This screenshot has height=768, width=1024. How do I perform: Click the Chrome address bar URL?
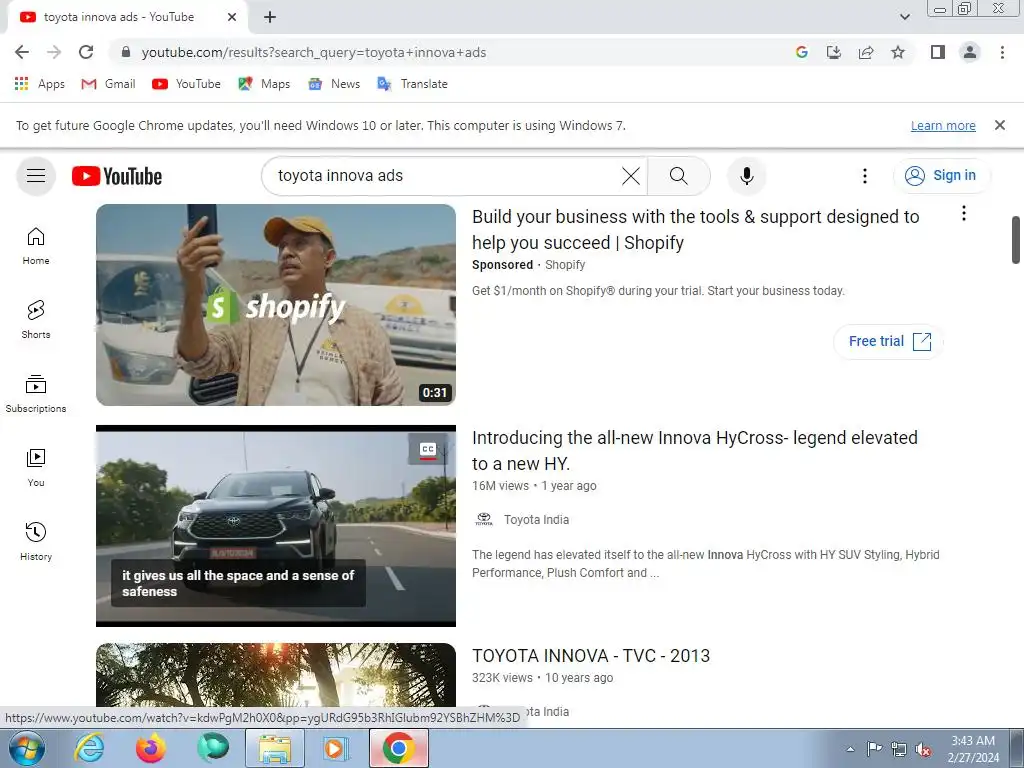click(x=314, y=52)
